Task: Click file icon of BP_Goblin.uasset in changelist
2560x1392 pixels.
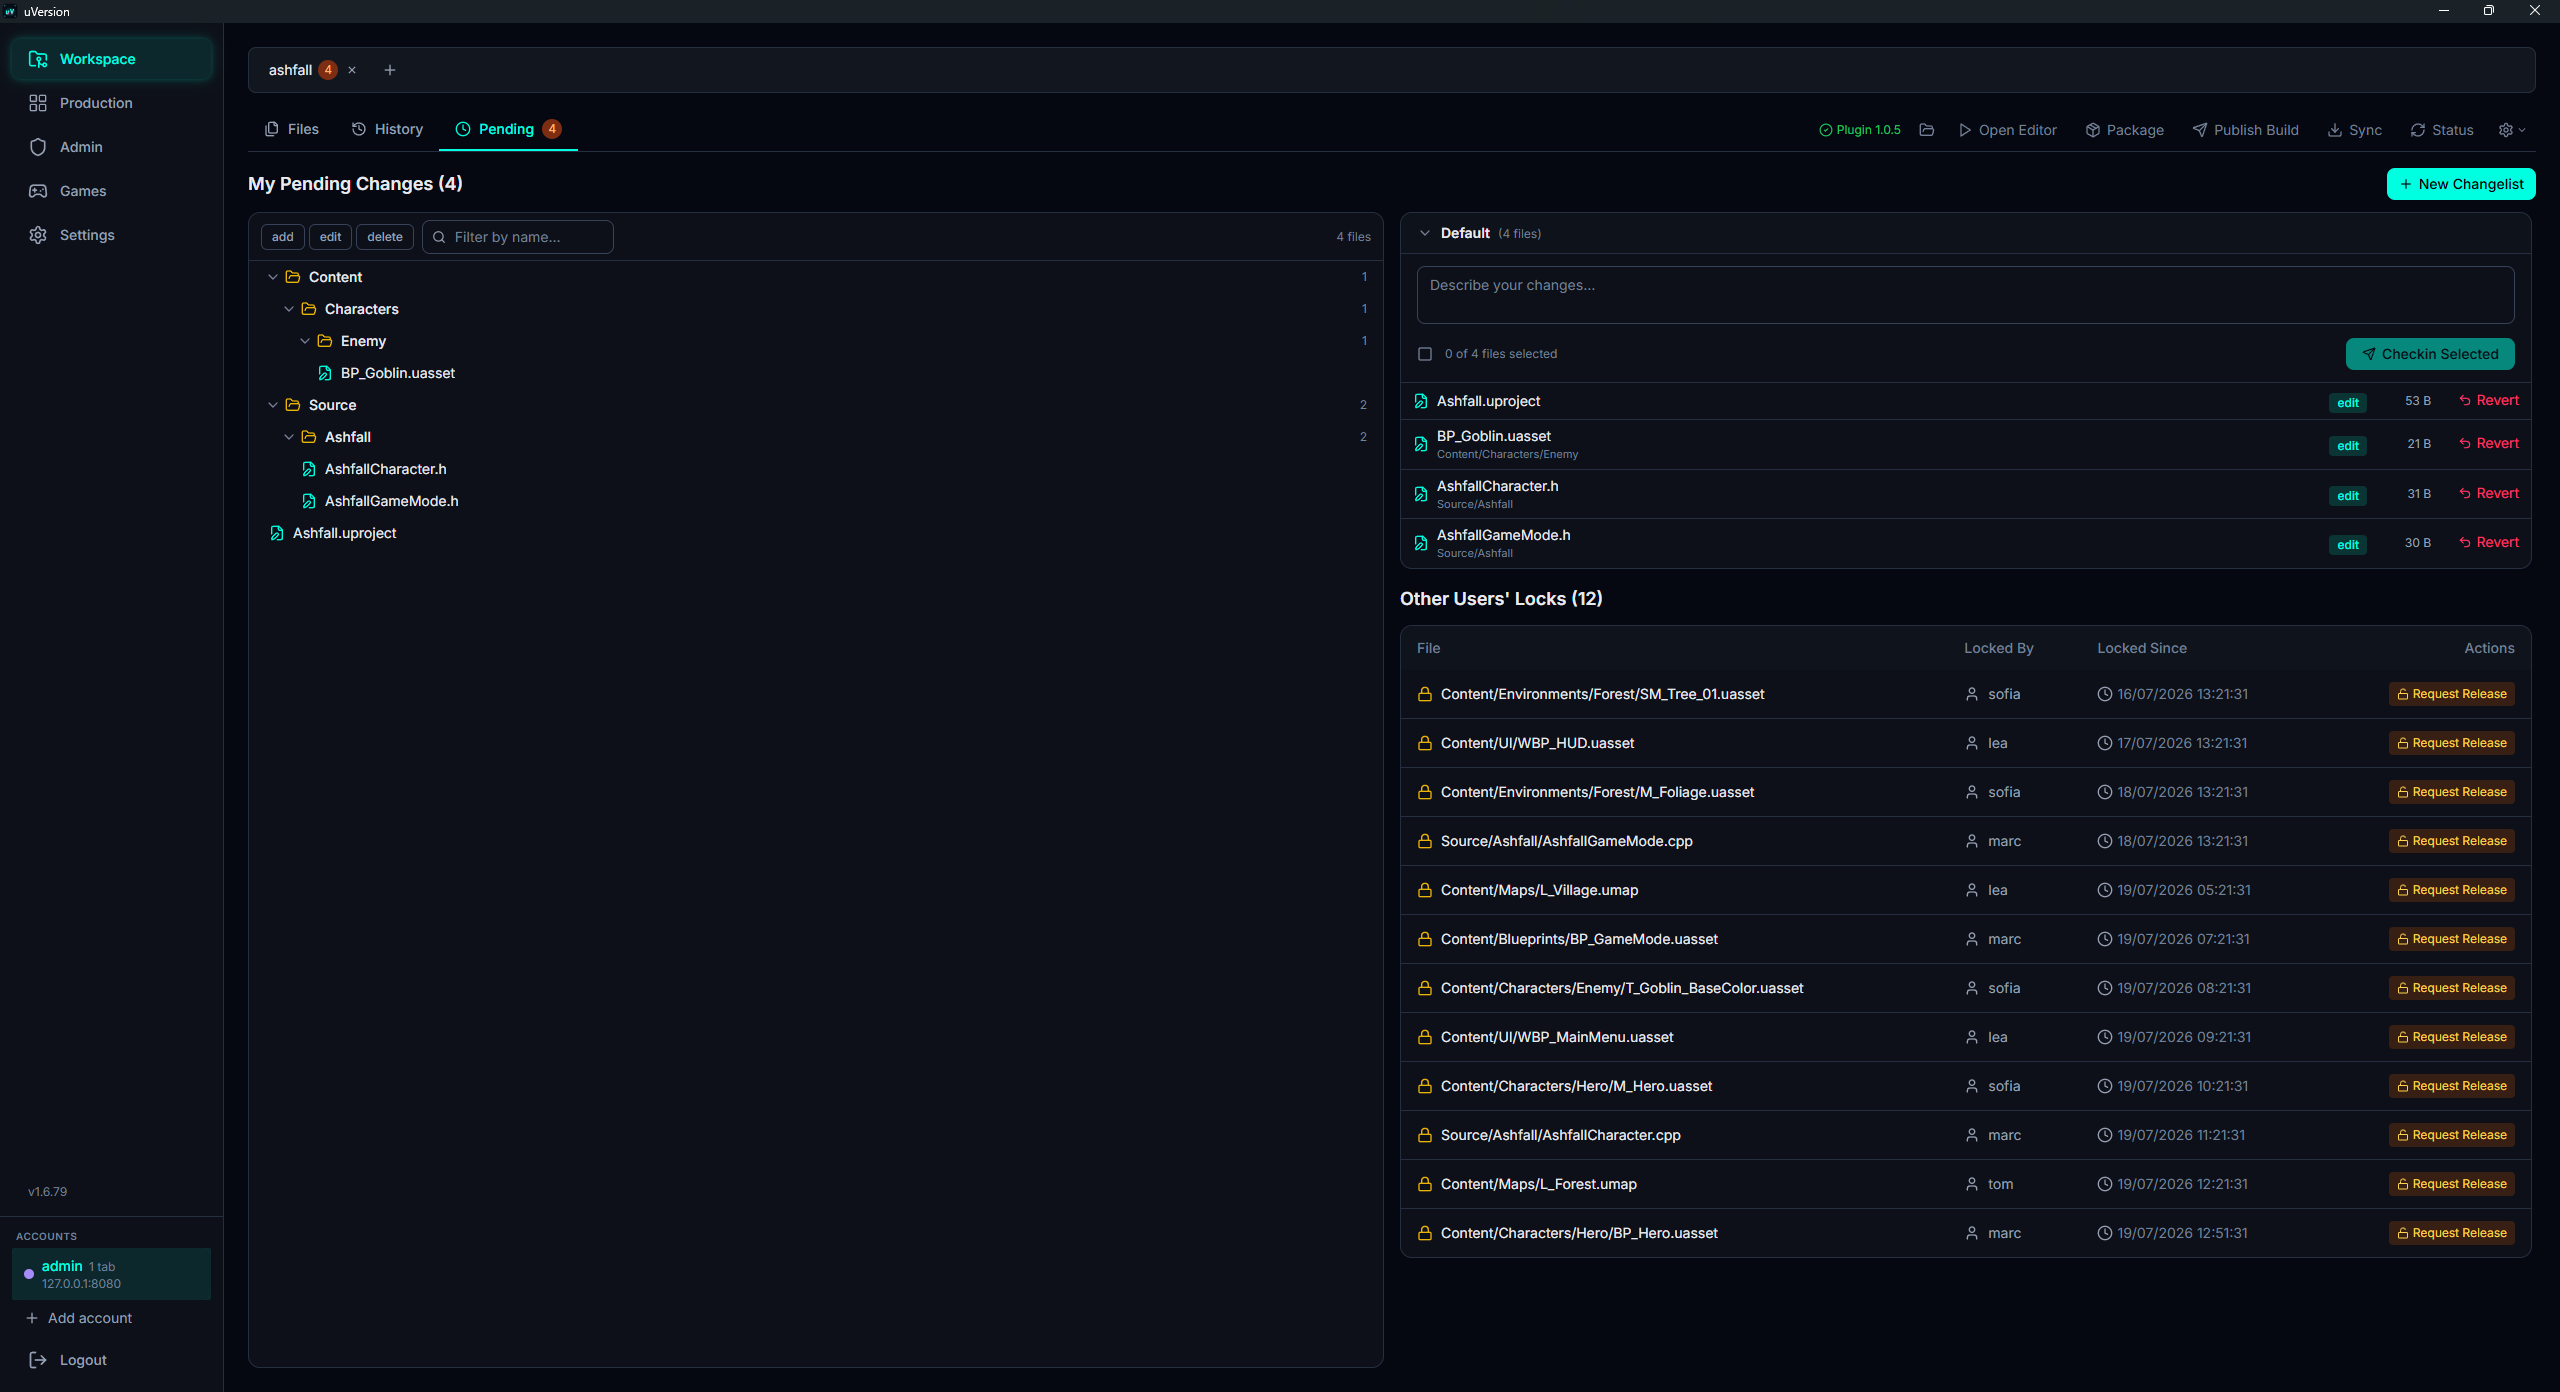Action: [x=1421, y=444]
